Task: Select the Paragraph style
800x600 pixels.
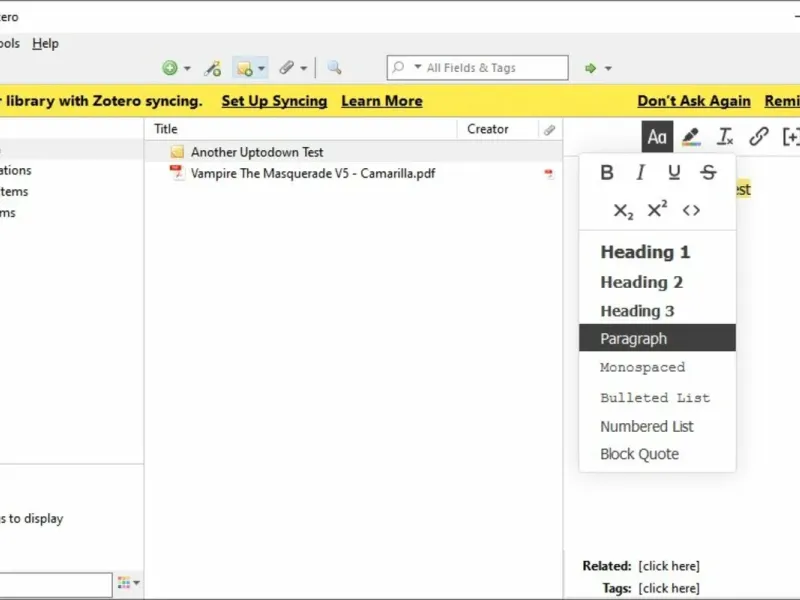Action: pos(657,338)
